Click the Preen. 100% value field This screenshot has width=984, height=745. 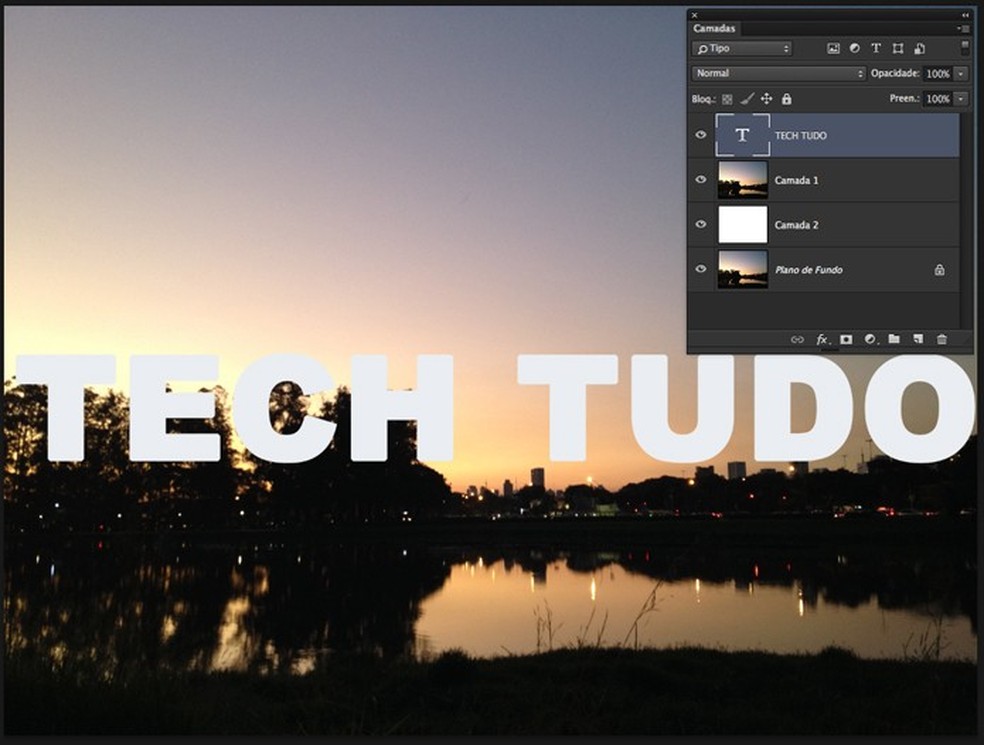coord(938,99)
